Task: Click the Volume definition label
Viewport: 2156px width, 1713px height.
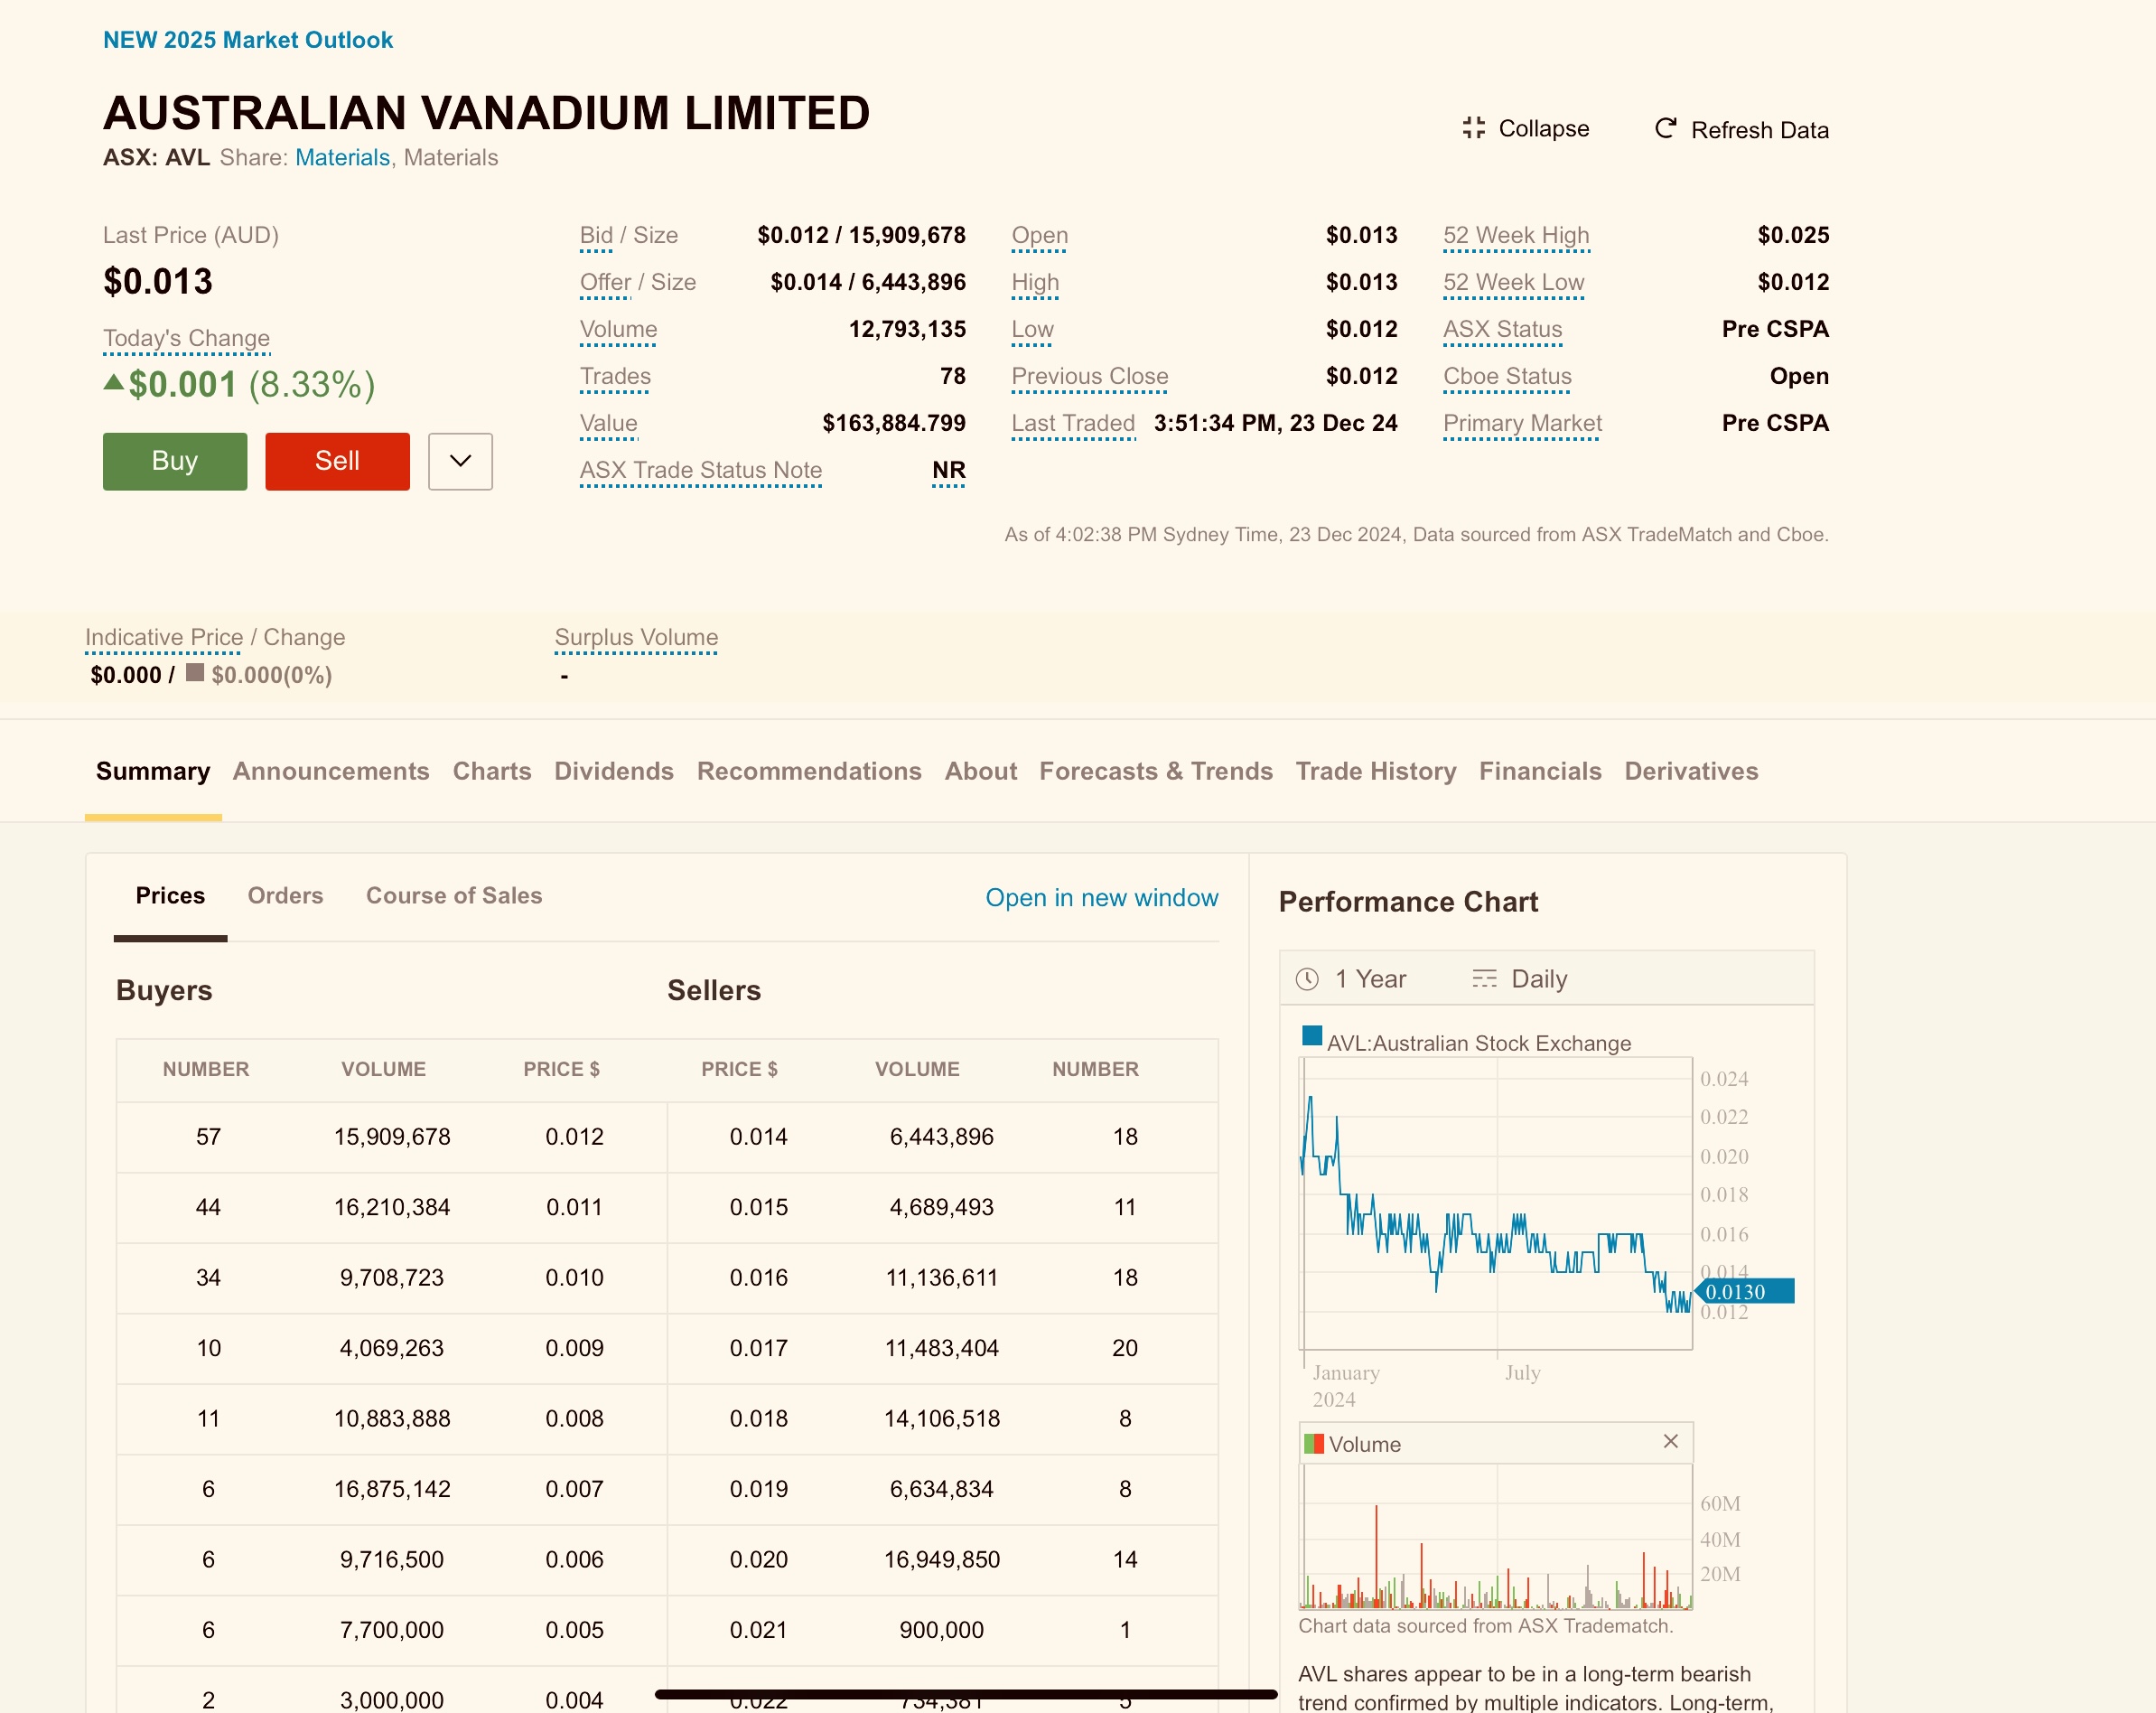Action: click(619, 329)
